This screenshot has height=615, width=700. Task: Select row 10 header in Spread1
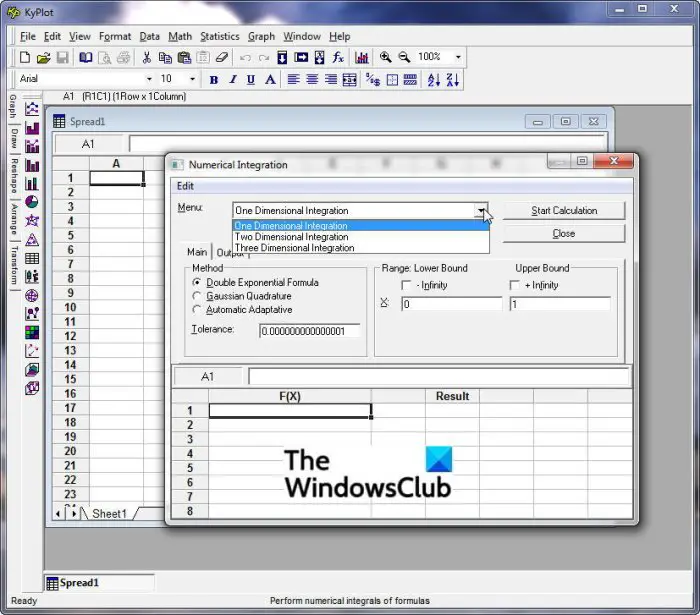point(71,308)
